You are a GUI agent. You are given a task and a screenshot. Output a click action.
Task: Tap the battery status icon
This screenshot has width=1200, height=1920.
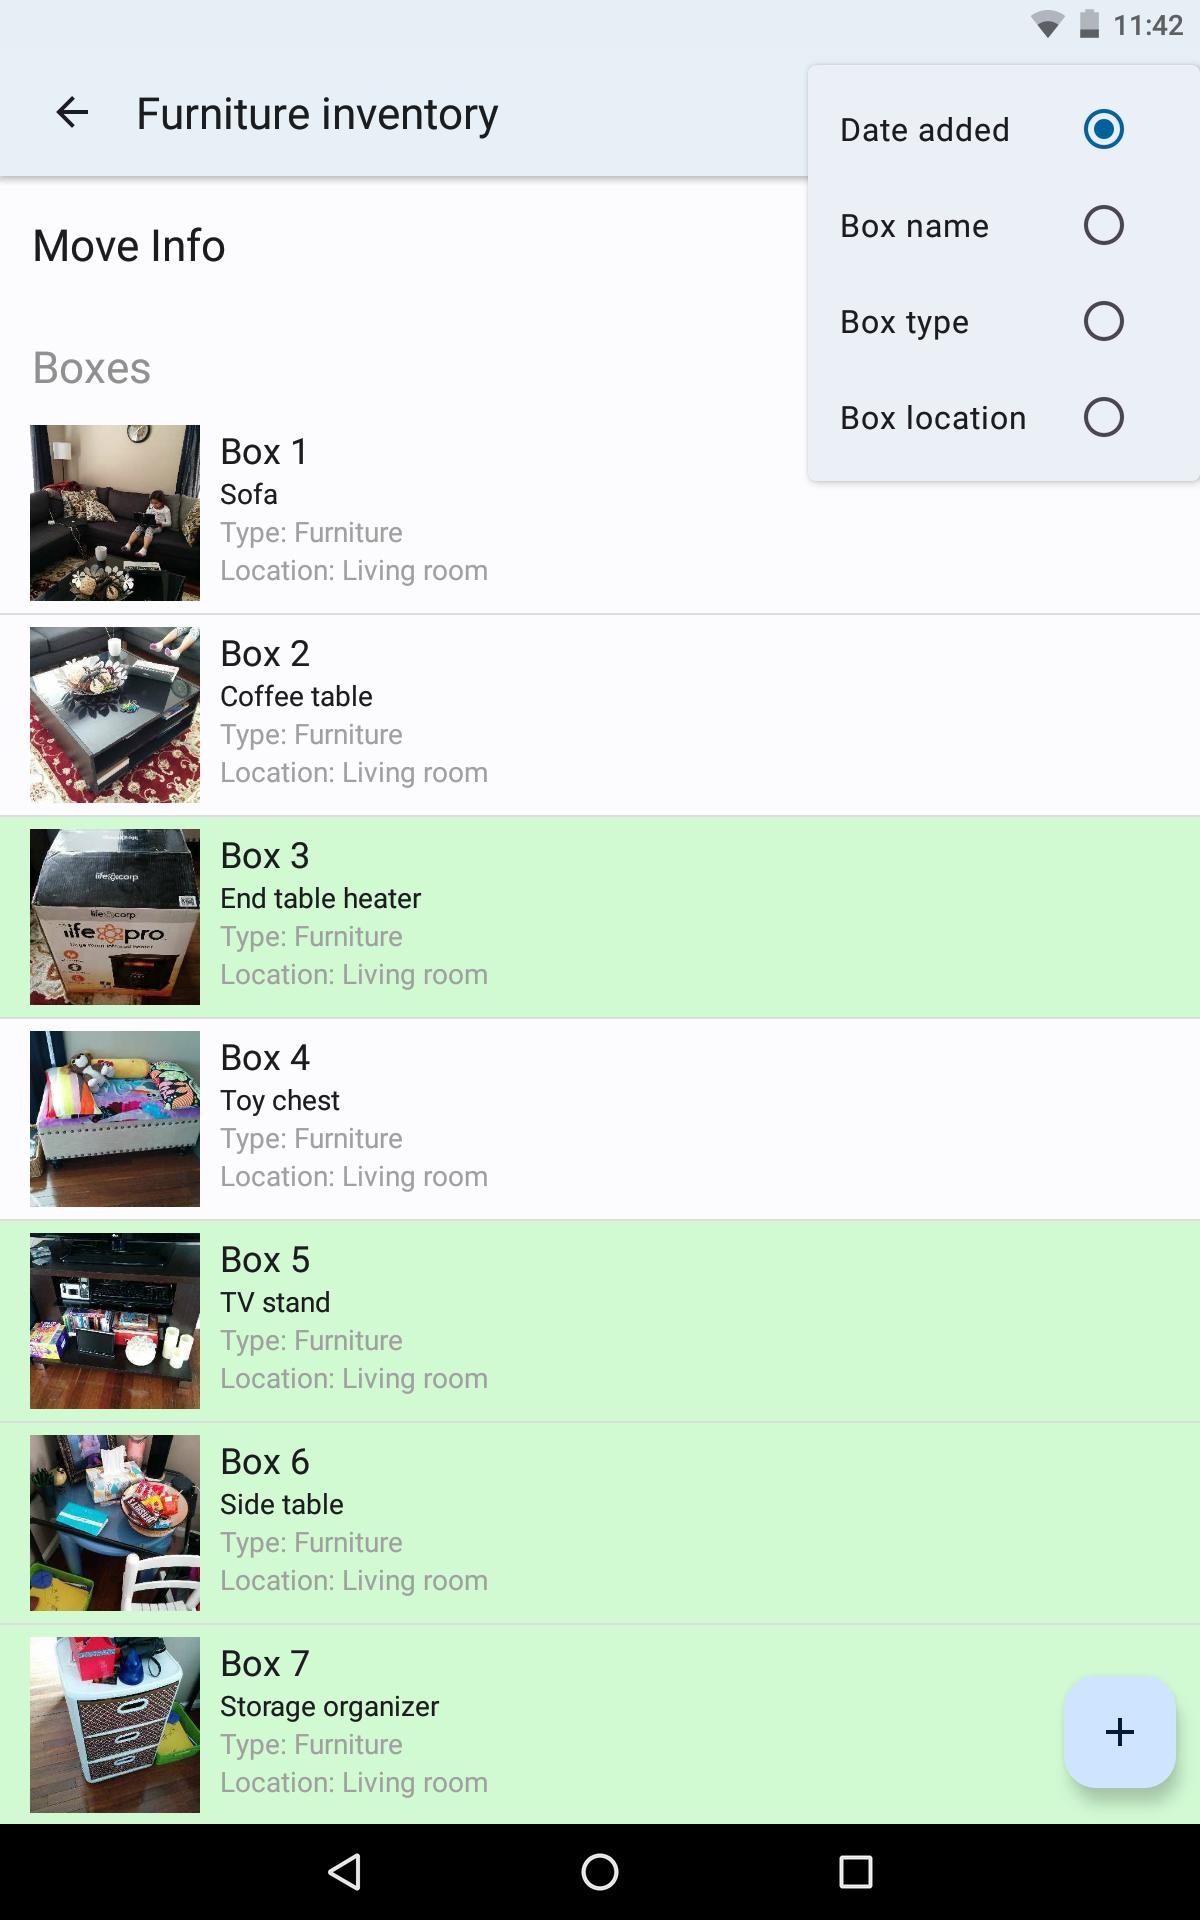tap(1089, 24)
